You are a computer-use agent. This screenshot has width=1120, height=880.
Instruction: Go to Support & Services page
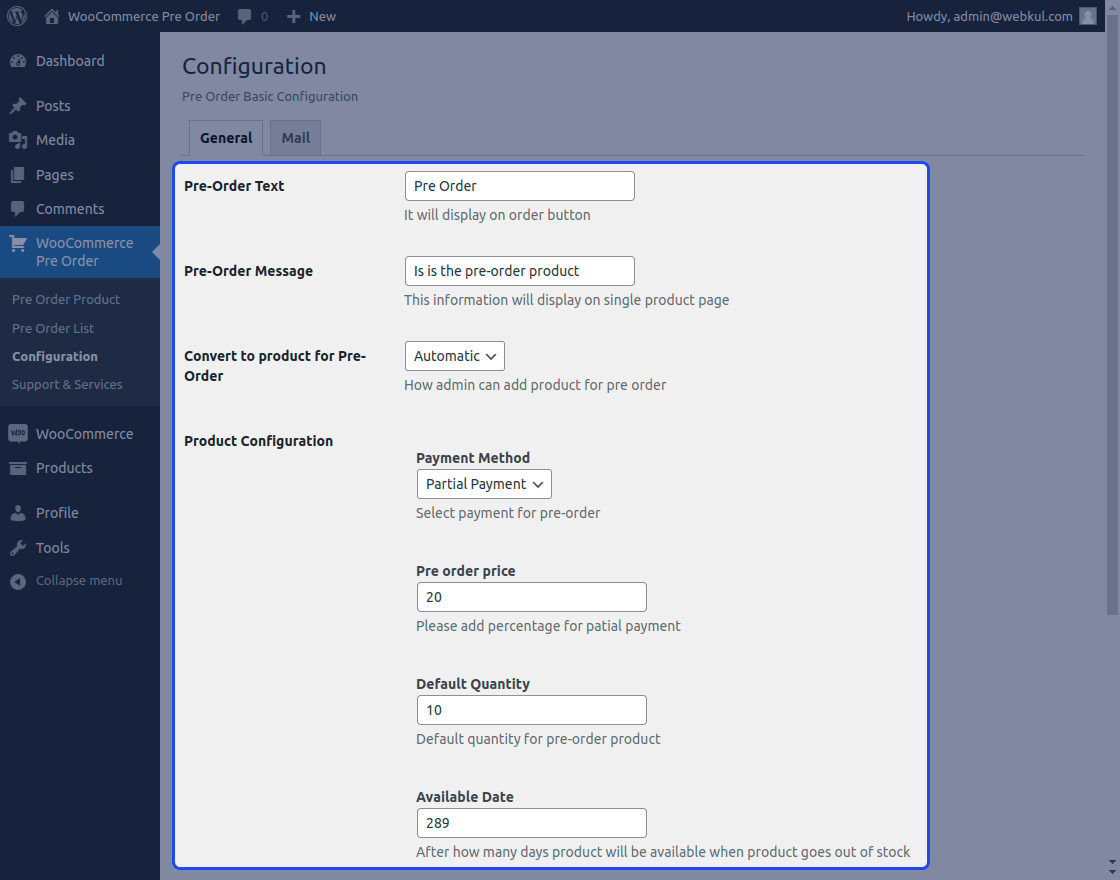point(67,384)
